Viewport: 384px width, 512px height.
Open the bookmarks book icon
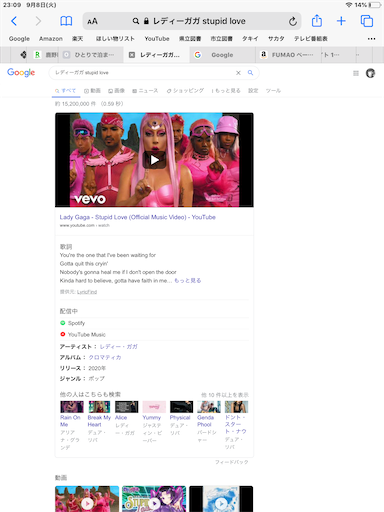[66, 21]
